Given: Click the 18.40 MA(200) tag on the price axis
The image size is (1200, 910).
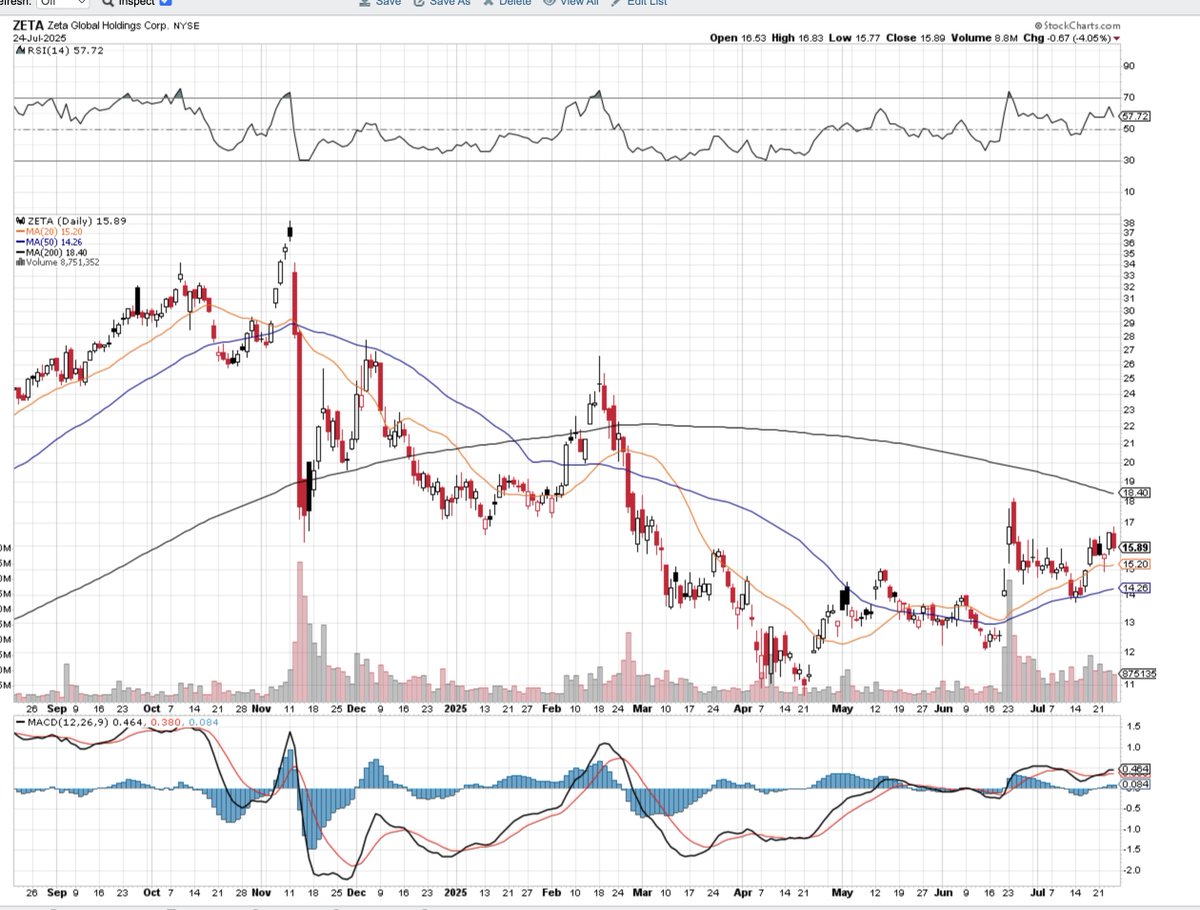Looking at the screenshot, I should point(1136,493).
